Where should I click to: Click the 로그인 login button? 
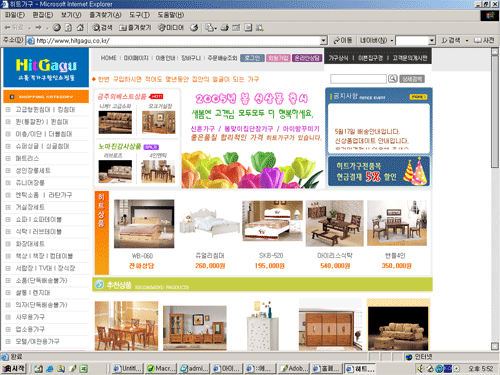coord(252,58)
